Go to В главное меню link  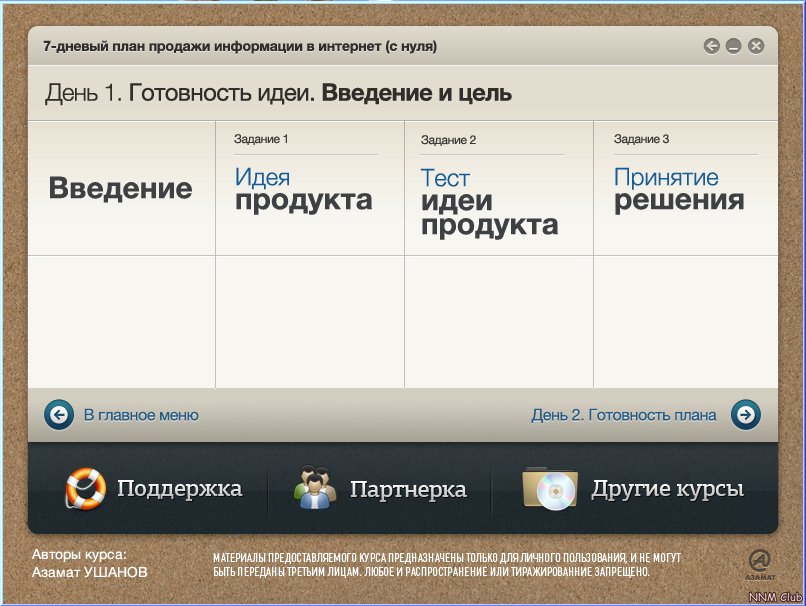[x=140, y=415]
